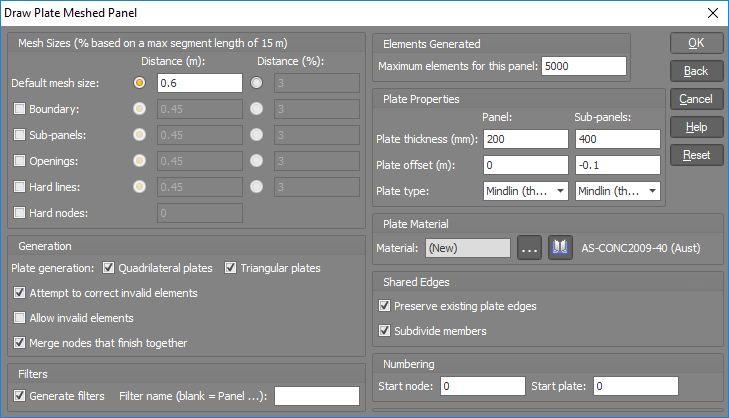This screenshot has height=418, width=729.
Task: Enable the Boundary mesh size checkbox
Action: click(x=20, y=109)
